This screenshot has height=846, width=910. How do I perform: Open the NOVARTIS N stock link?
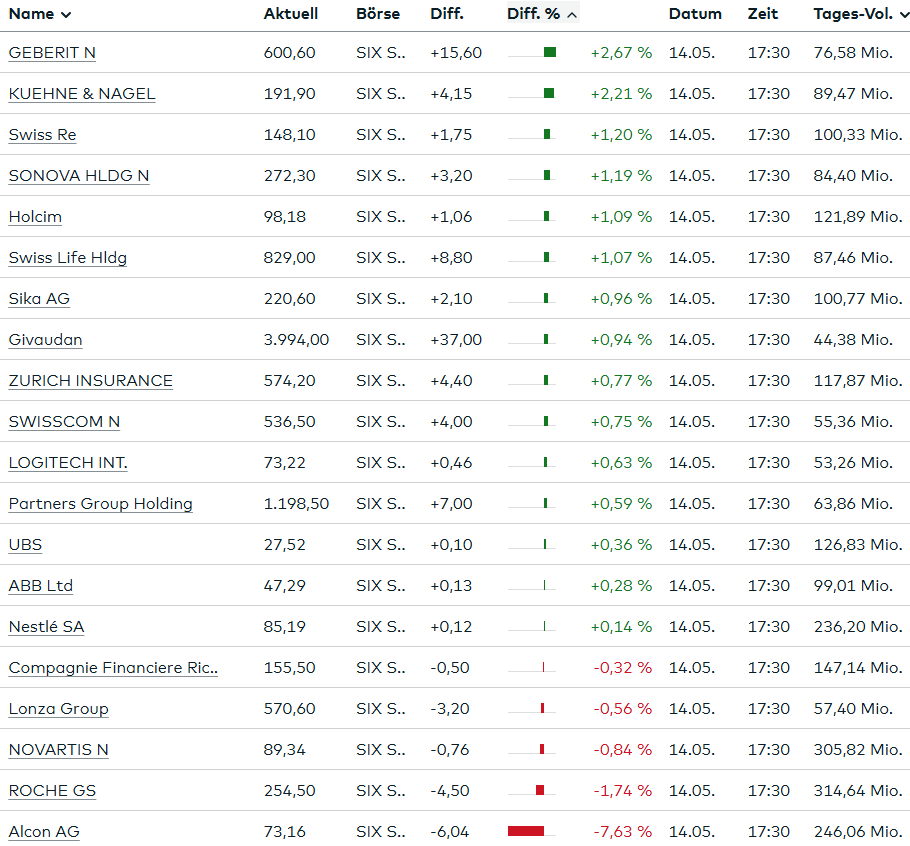tap(58, 750)
